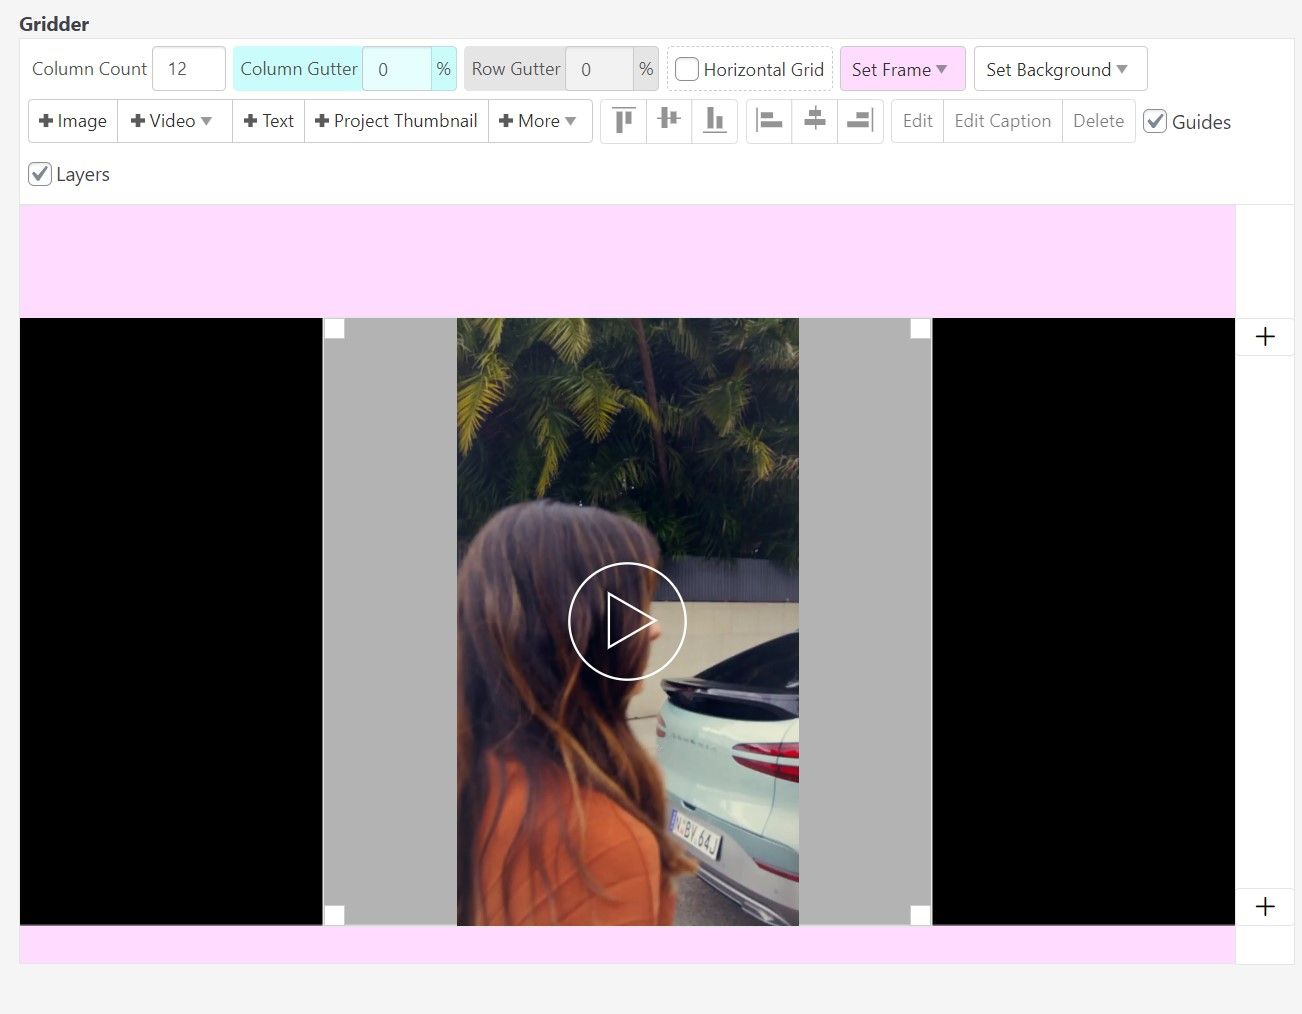Add an Image element
This screenshot has width=1302, height=1014.
(x=73, y=121)
